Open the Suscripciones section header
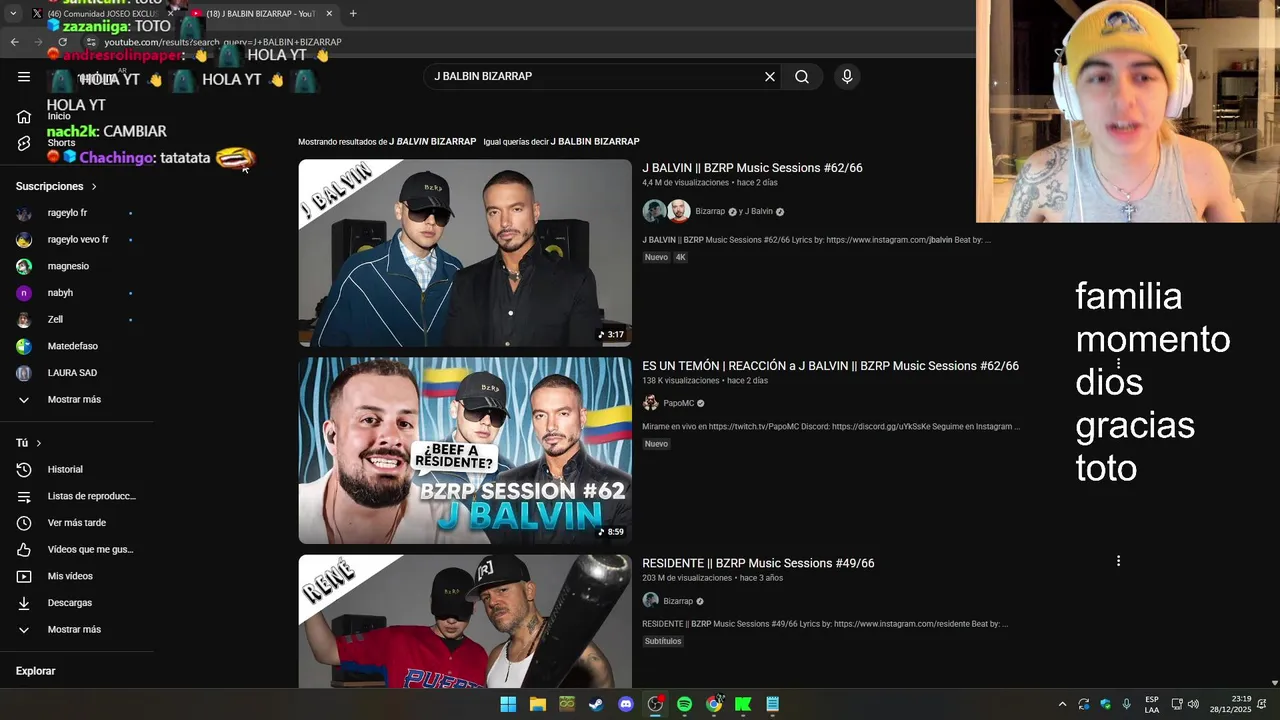The width and height of the screenshot is (1280, 720). (56, 187)
